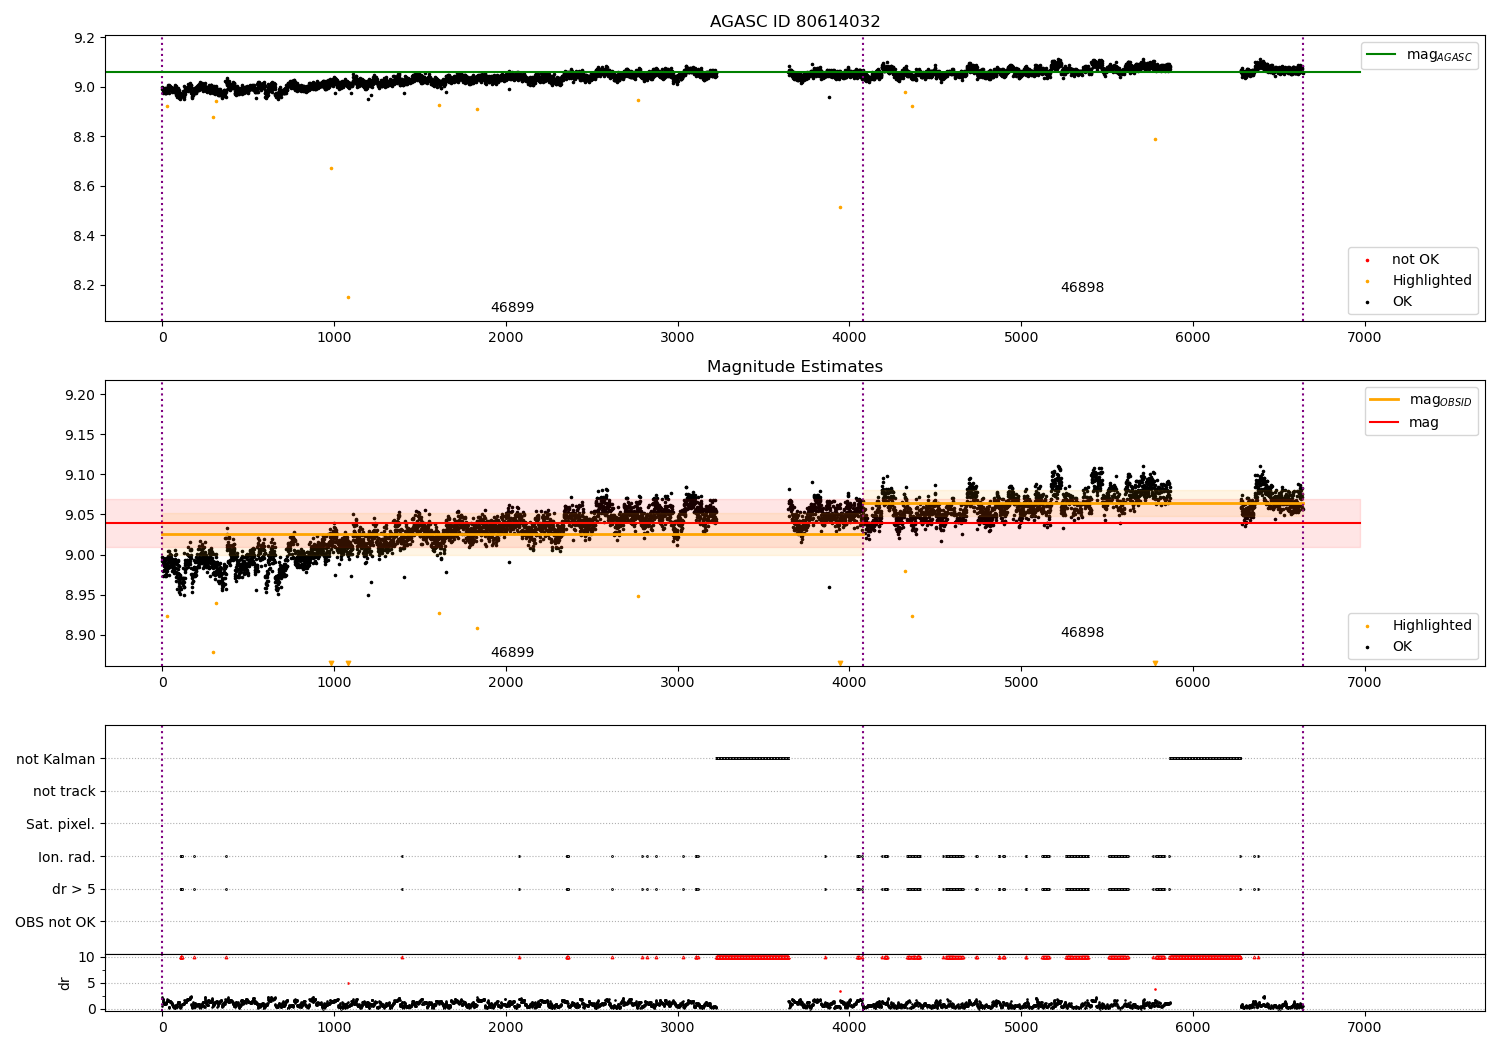Click the 8.8 tick on top plot y-axis
The width and height of the screenshot is (1500, 1050).
84,137
